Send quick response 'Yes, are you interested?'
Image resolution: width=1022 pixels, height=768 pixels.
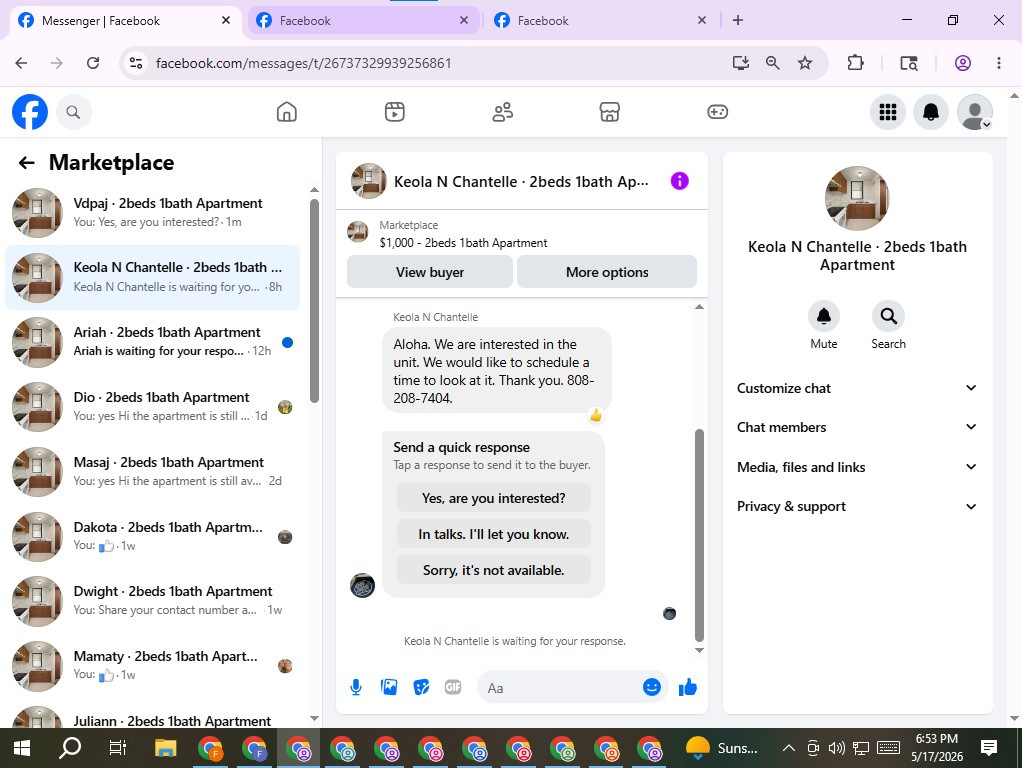coord(493,498)
